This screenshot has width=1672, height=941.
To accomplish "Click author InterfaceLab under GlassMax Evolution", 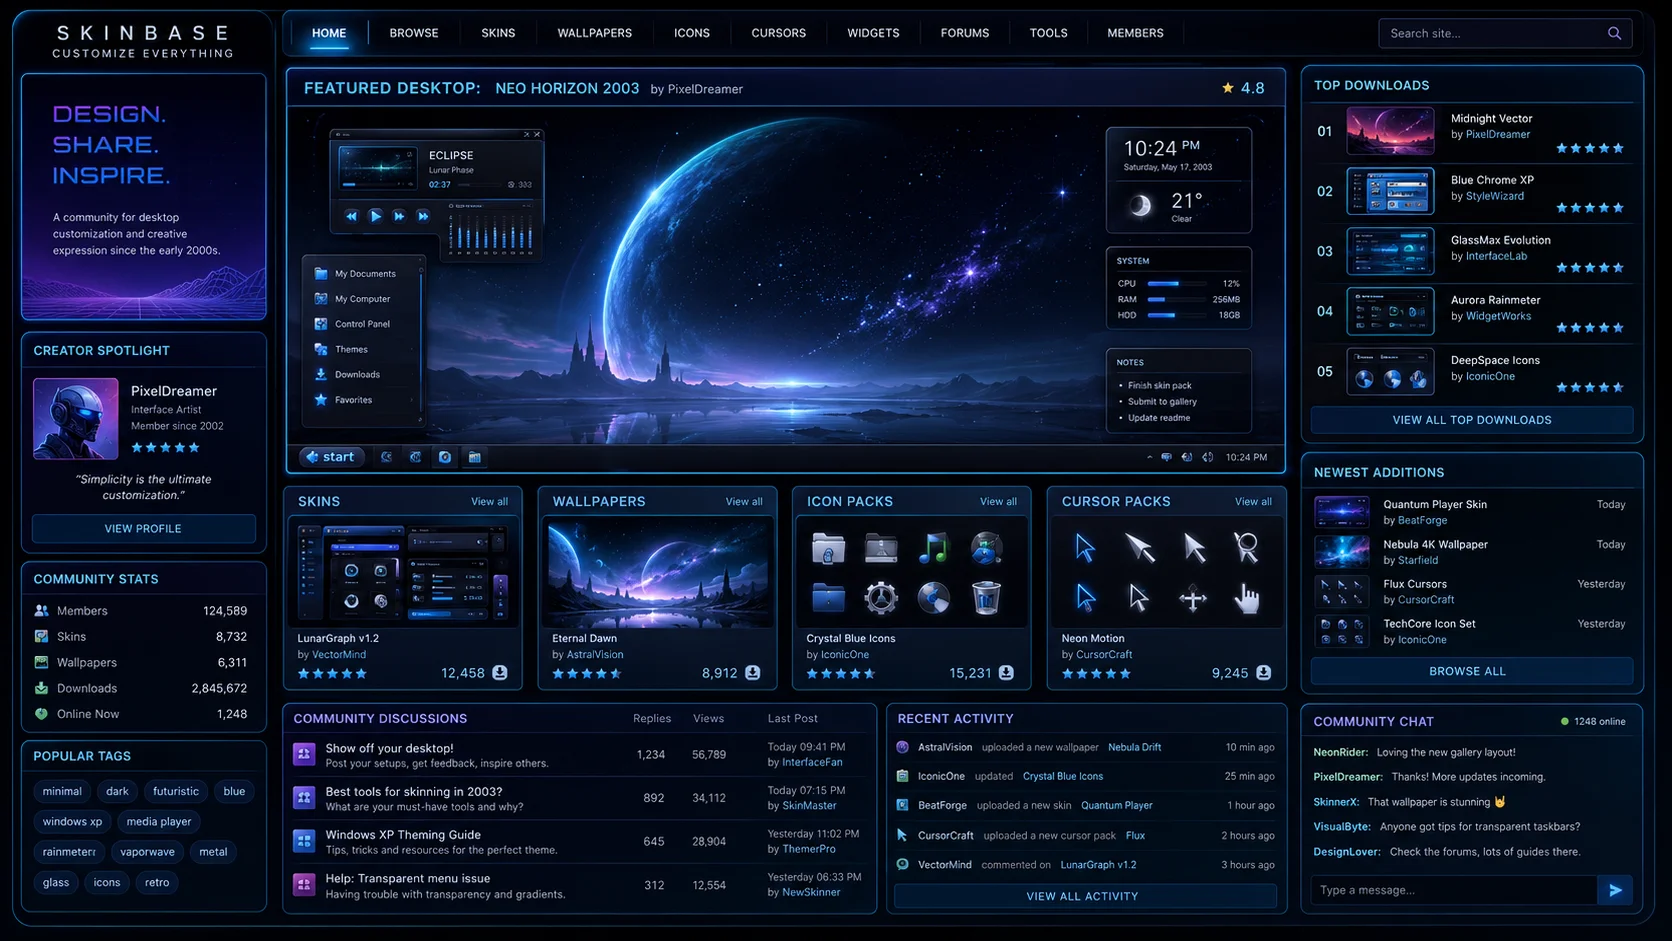I will [1496, 256].
